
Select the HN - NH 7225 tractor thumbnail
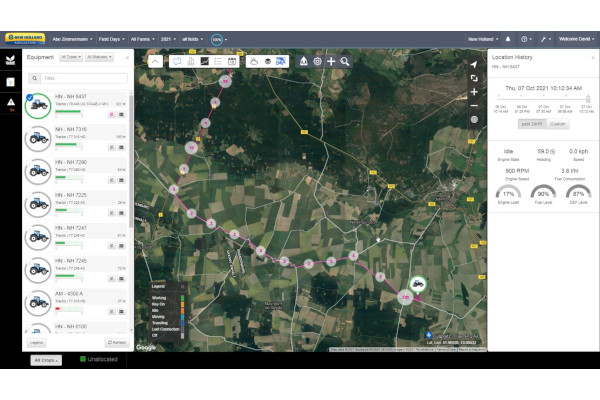click(38, 204)
